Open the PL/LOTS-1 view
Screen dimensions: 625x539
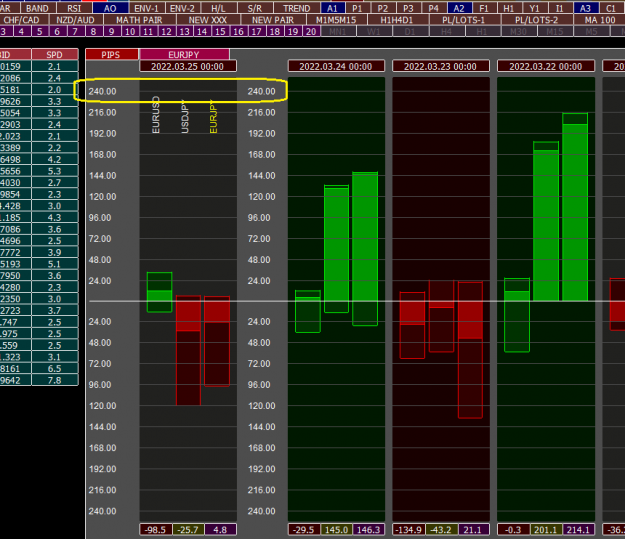click(464, 20)
